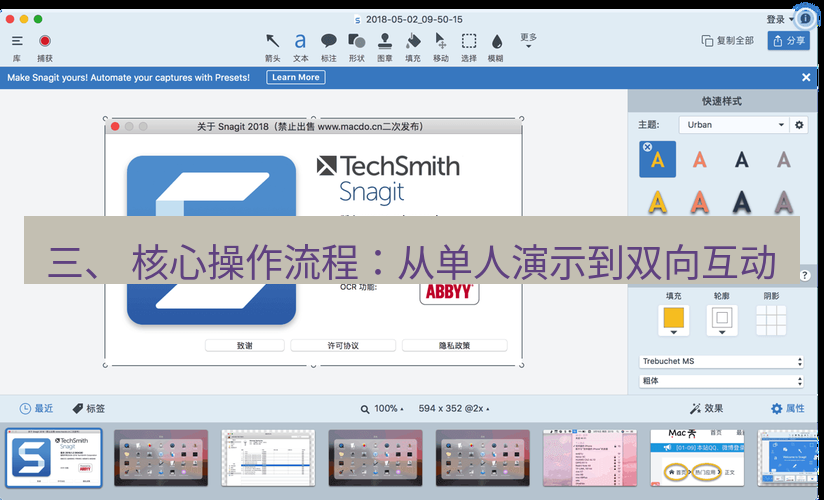Open the Urban theme dropdown
Screen dimensions: 824x500
(x=734, y=125)
